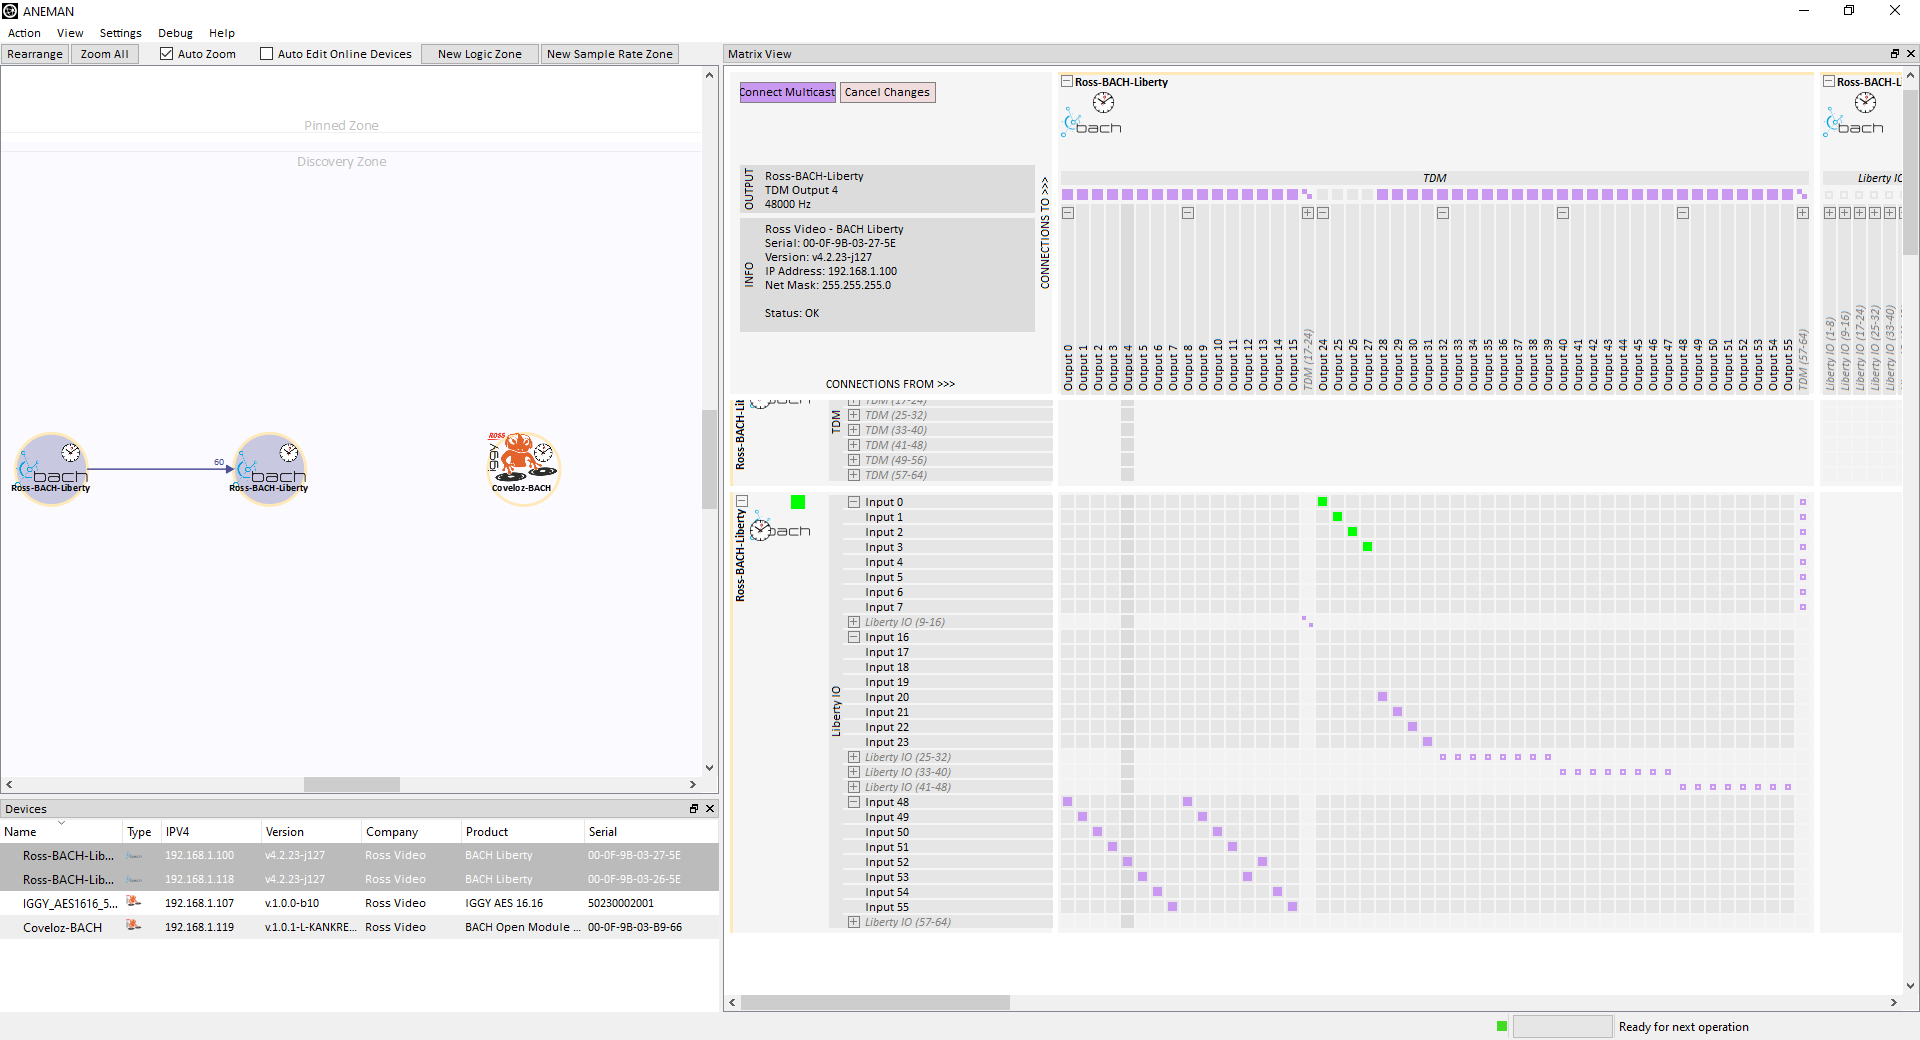This screenshot has height=1040, width=1920.
Task: Select the IGGY_AES1616_5 device row
Action: click(359, 903)
